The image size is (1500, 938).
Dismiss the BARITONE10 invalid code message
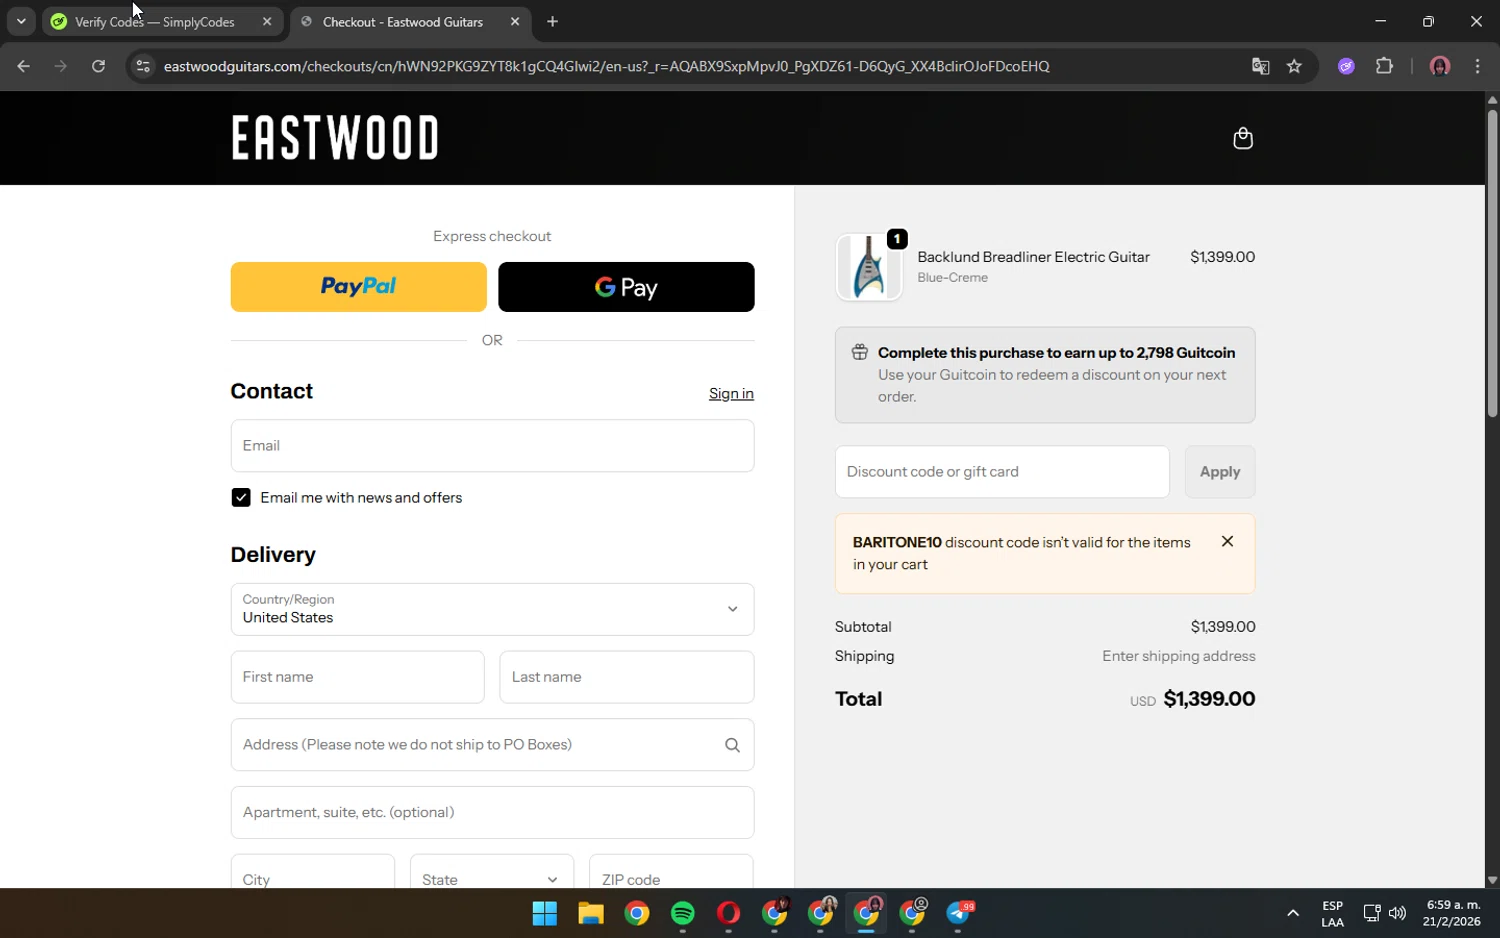(x=1227, y=541)
